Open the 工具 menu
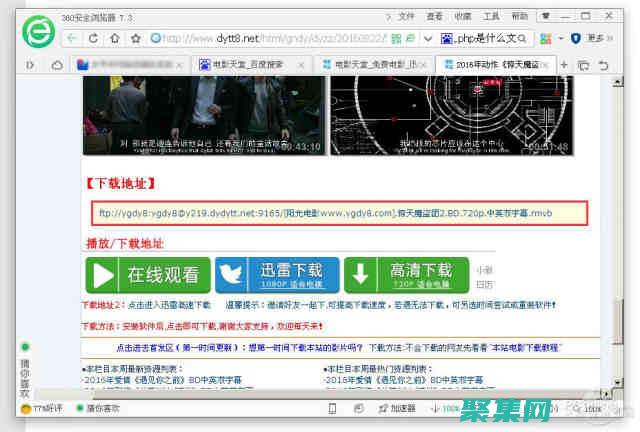This screenshot has width=640, height=432. (491, 16)
